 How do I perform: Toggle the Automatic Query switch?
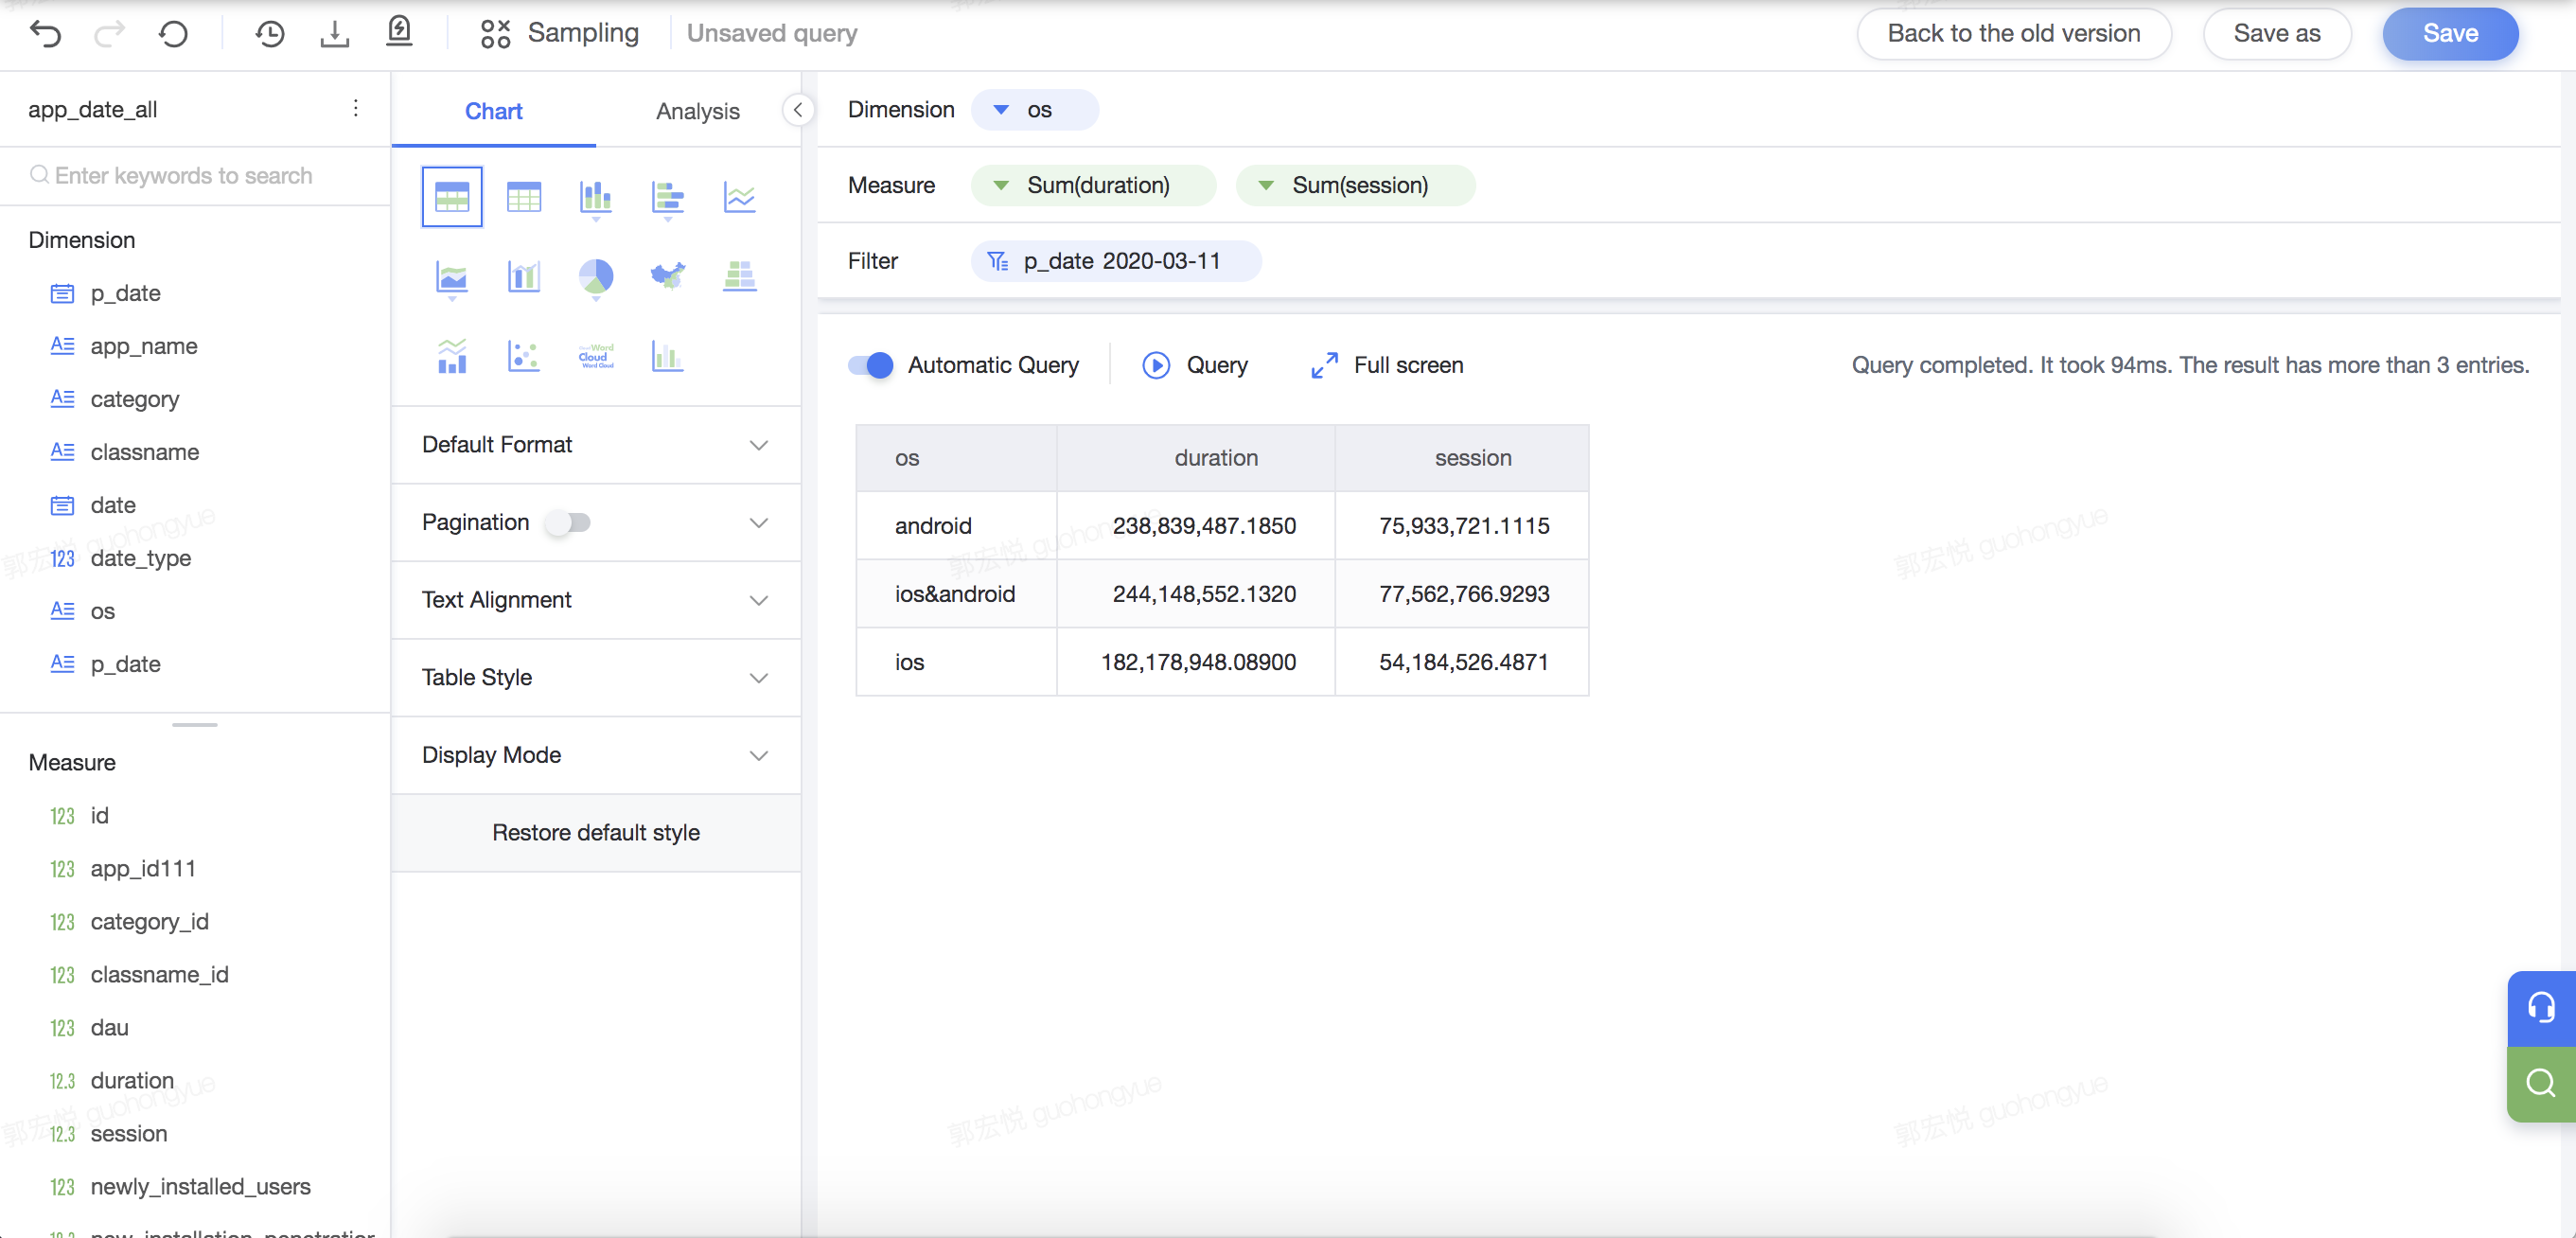[x=871, y=365]
